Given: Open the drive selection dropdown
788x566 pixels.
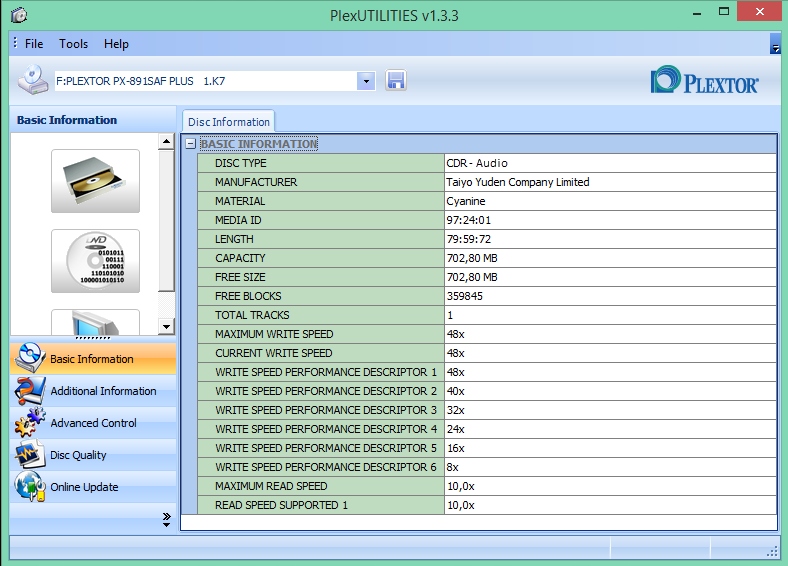Looking at the screenshot, I should (x=366, y=80).
